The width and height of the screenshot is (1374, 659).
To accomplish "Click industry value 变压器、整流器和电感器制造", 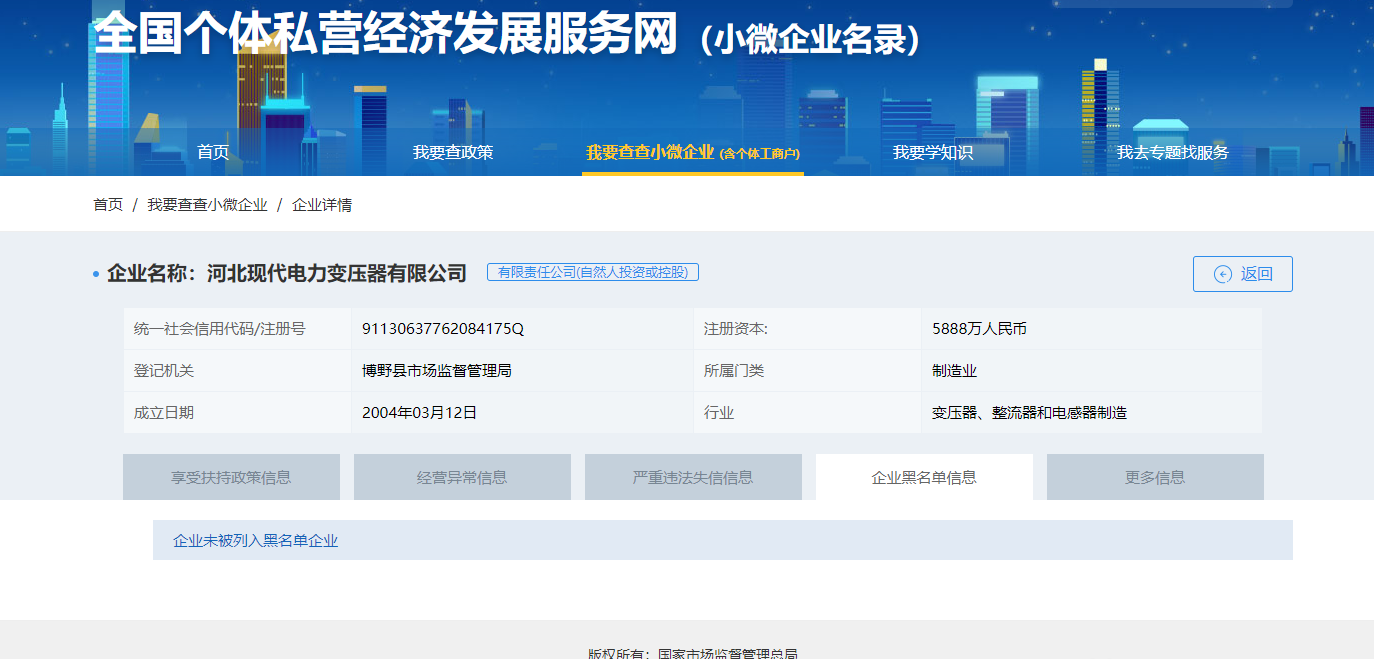I will click(1029, 412).
